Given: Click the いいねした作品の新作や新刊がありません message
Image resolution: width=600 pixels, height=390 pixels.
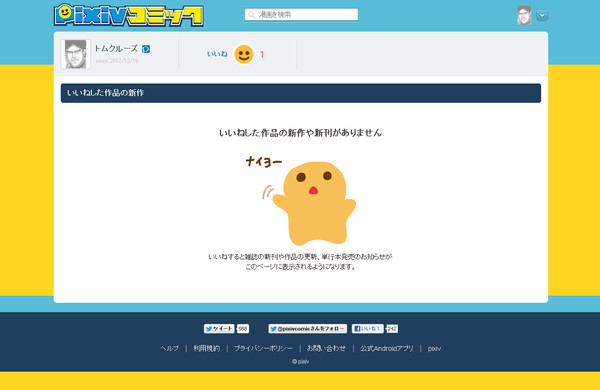Looking at the screenshot, I should point(300,133).
